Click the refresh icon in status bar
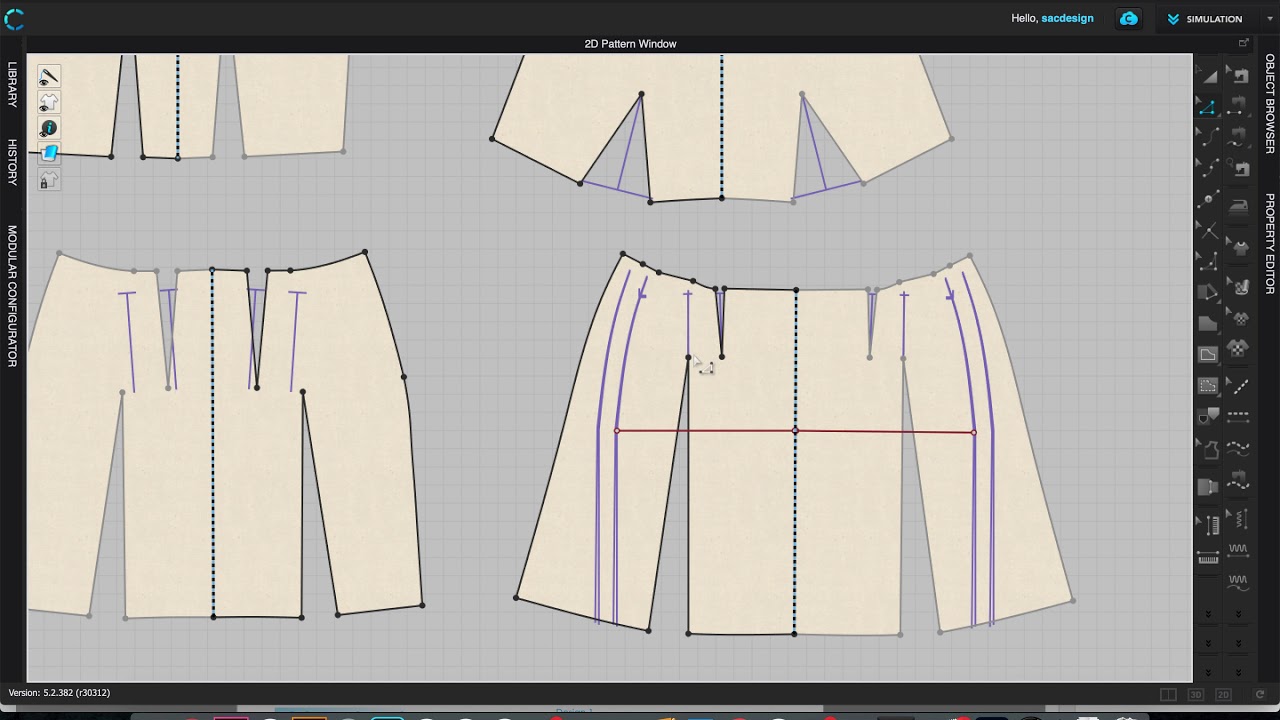The width and height of the screenshot is (1280, 720). [x=1260, y=694]
